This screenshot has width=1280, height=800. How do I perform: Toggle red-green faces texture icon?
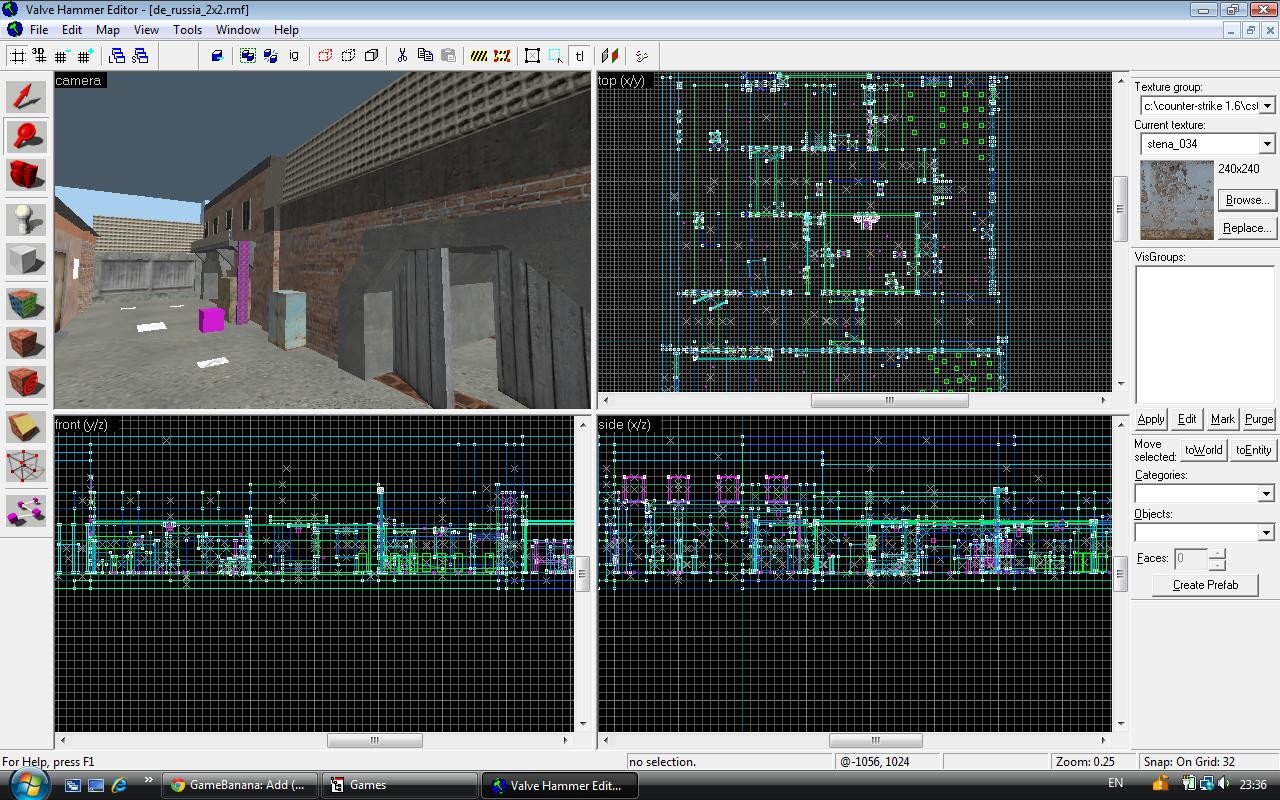point(610,56)
